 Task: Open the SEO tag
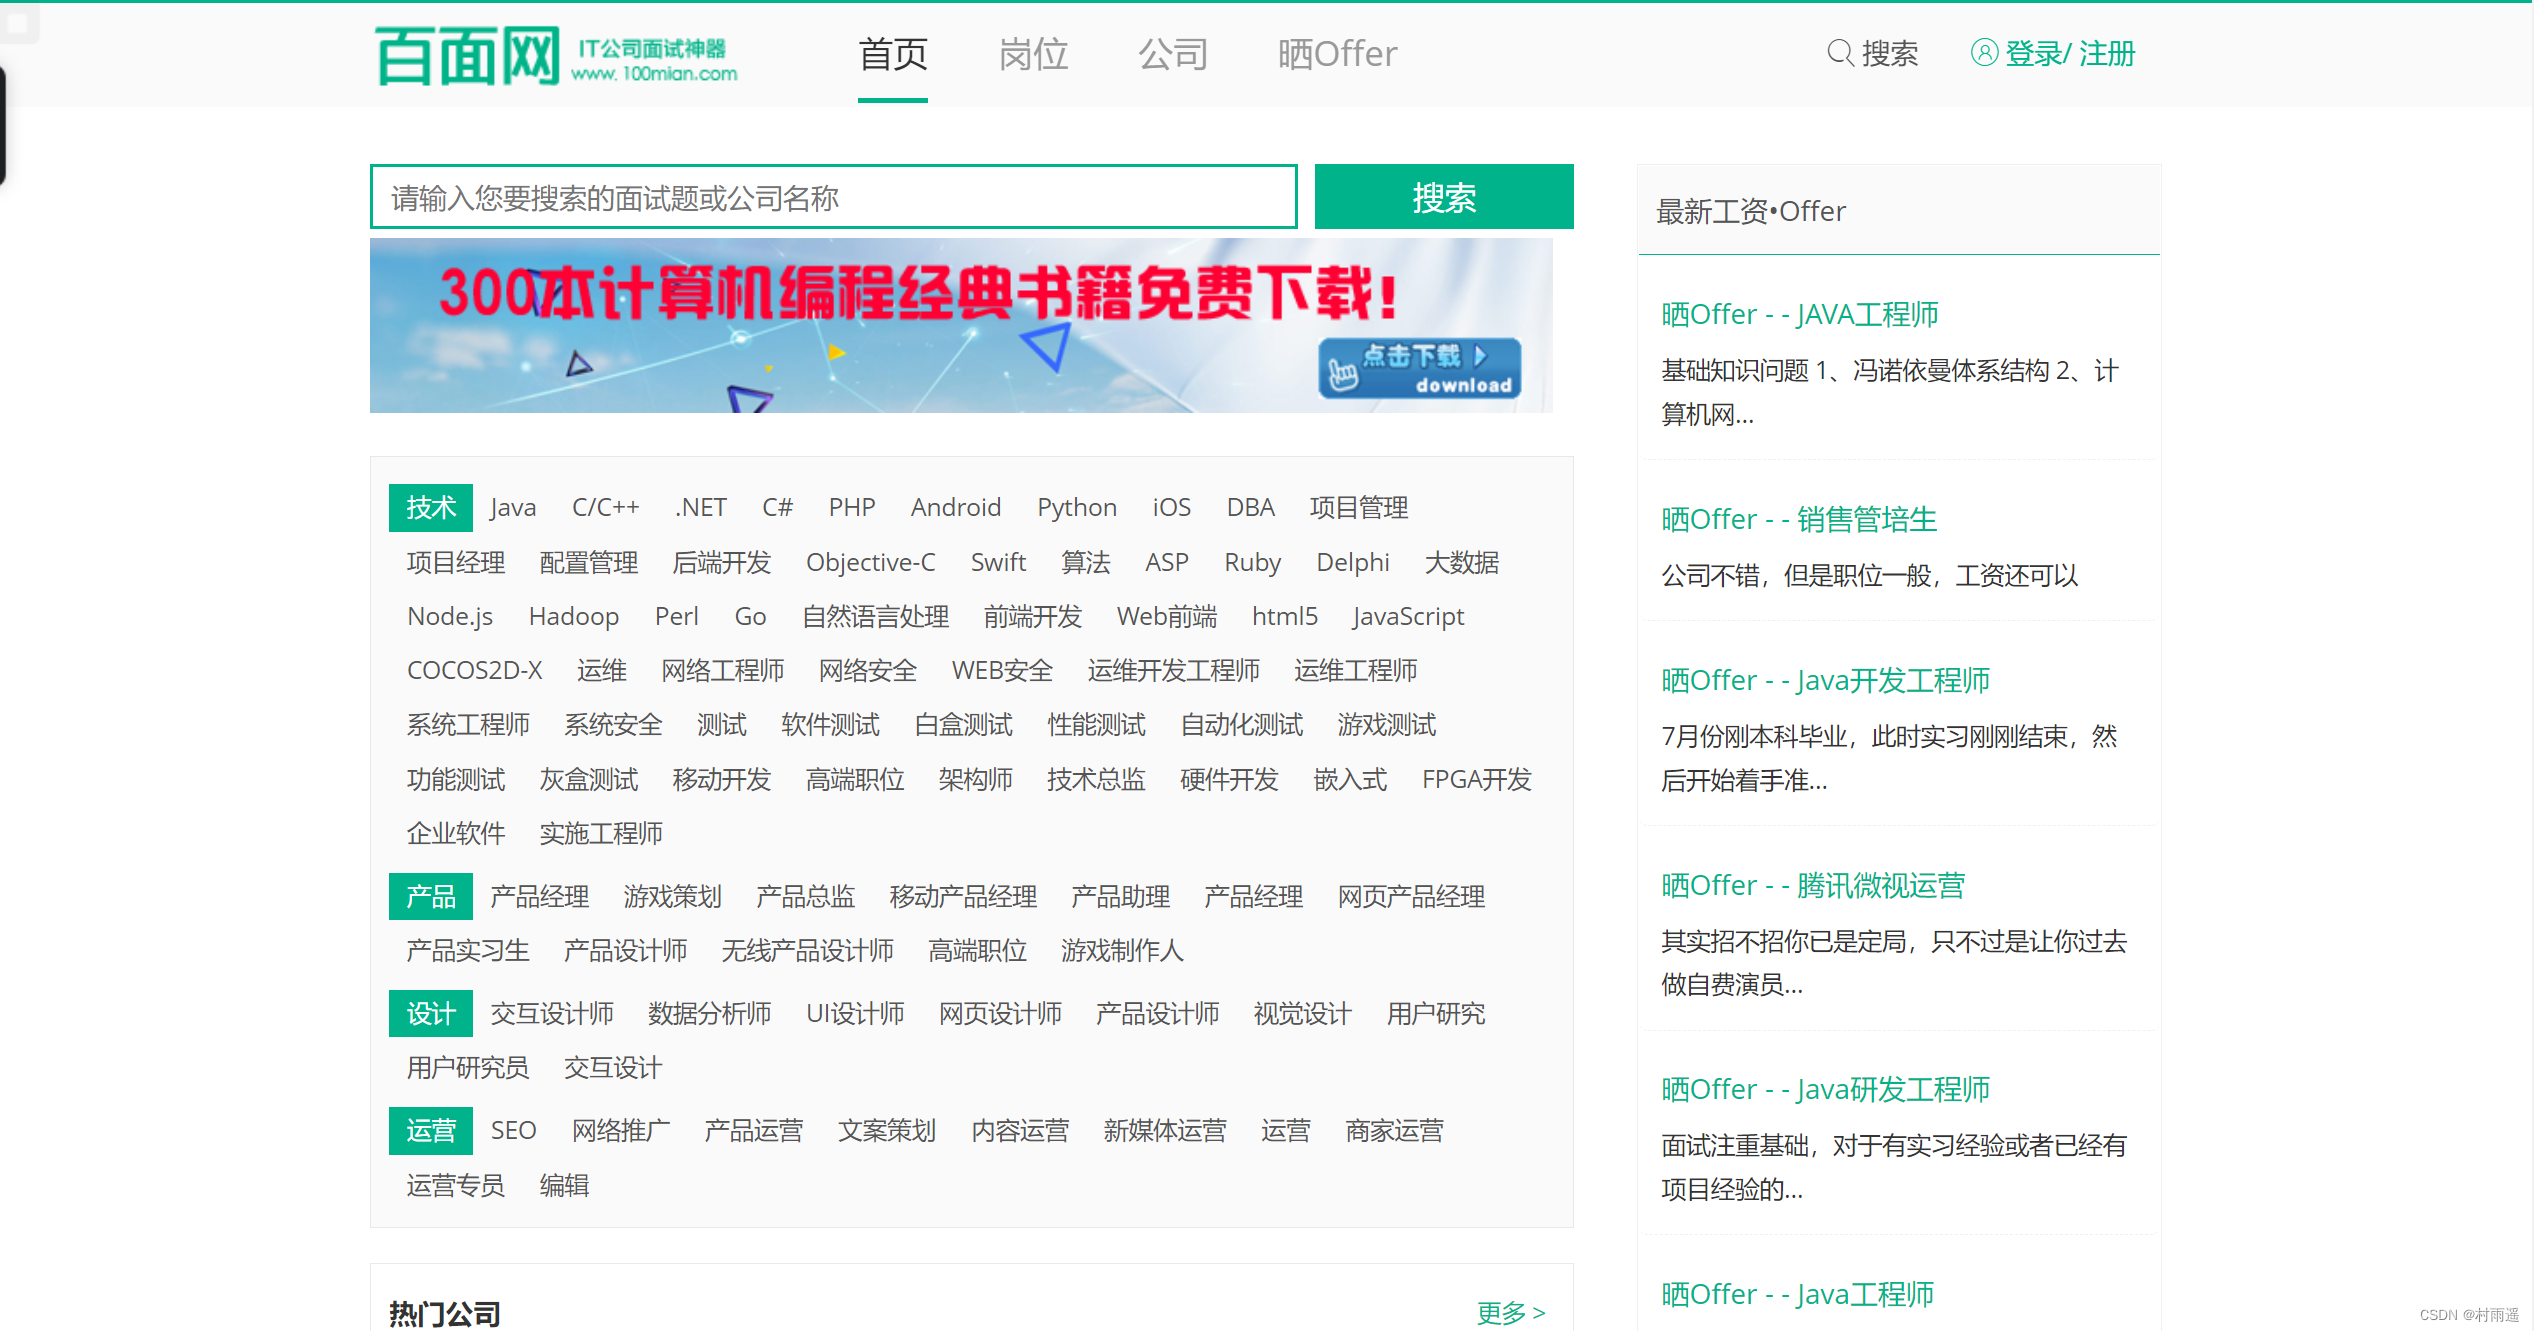coord(514,1131)
